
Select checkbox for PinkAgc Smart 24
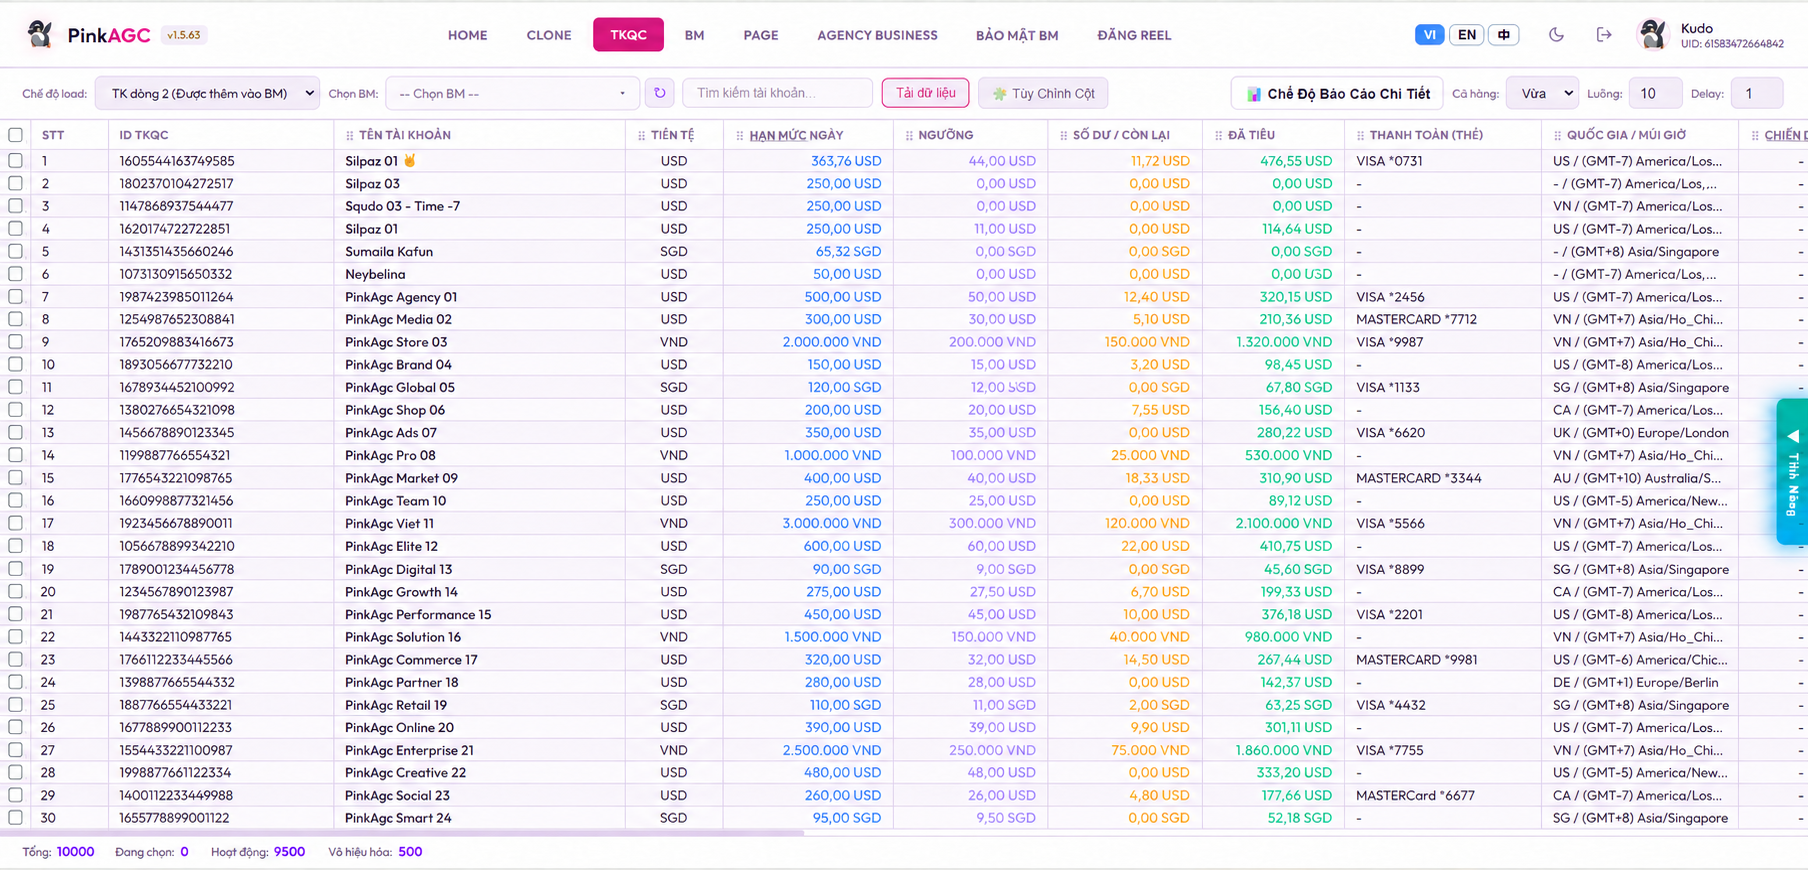click(15, 818)
